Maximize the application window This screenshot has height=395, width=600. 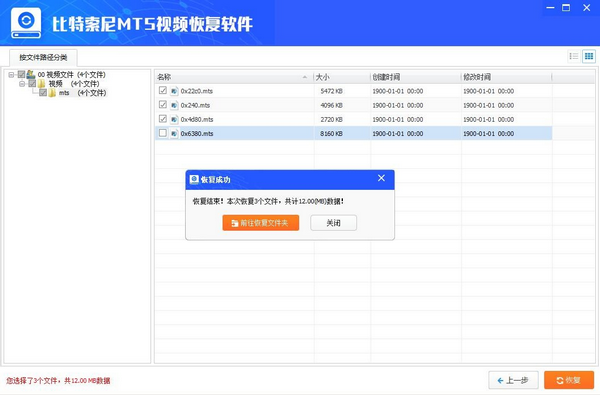[566, 8]
